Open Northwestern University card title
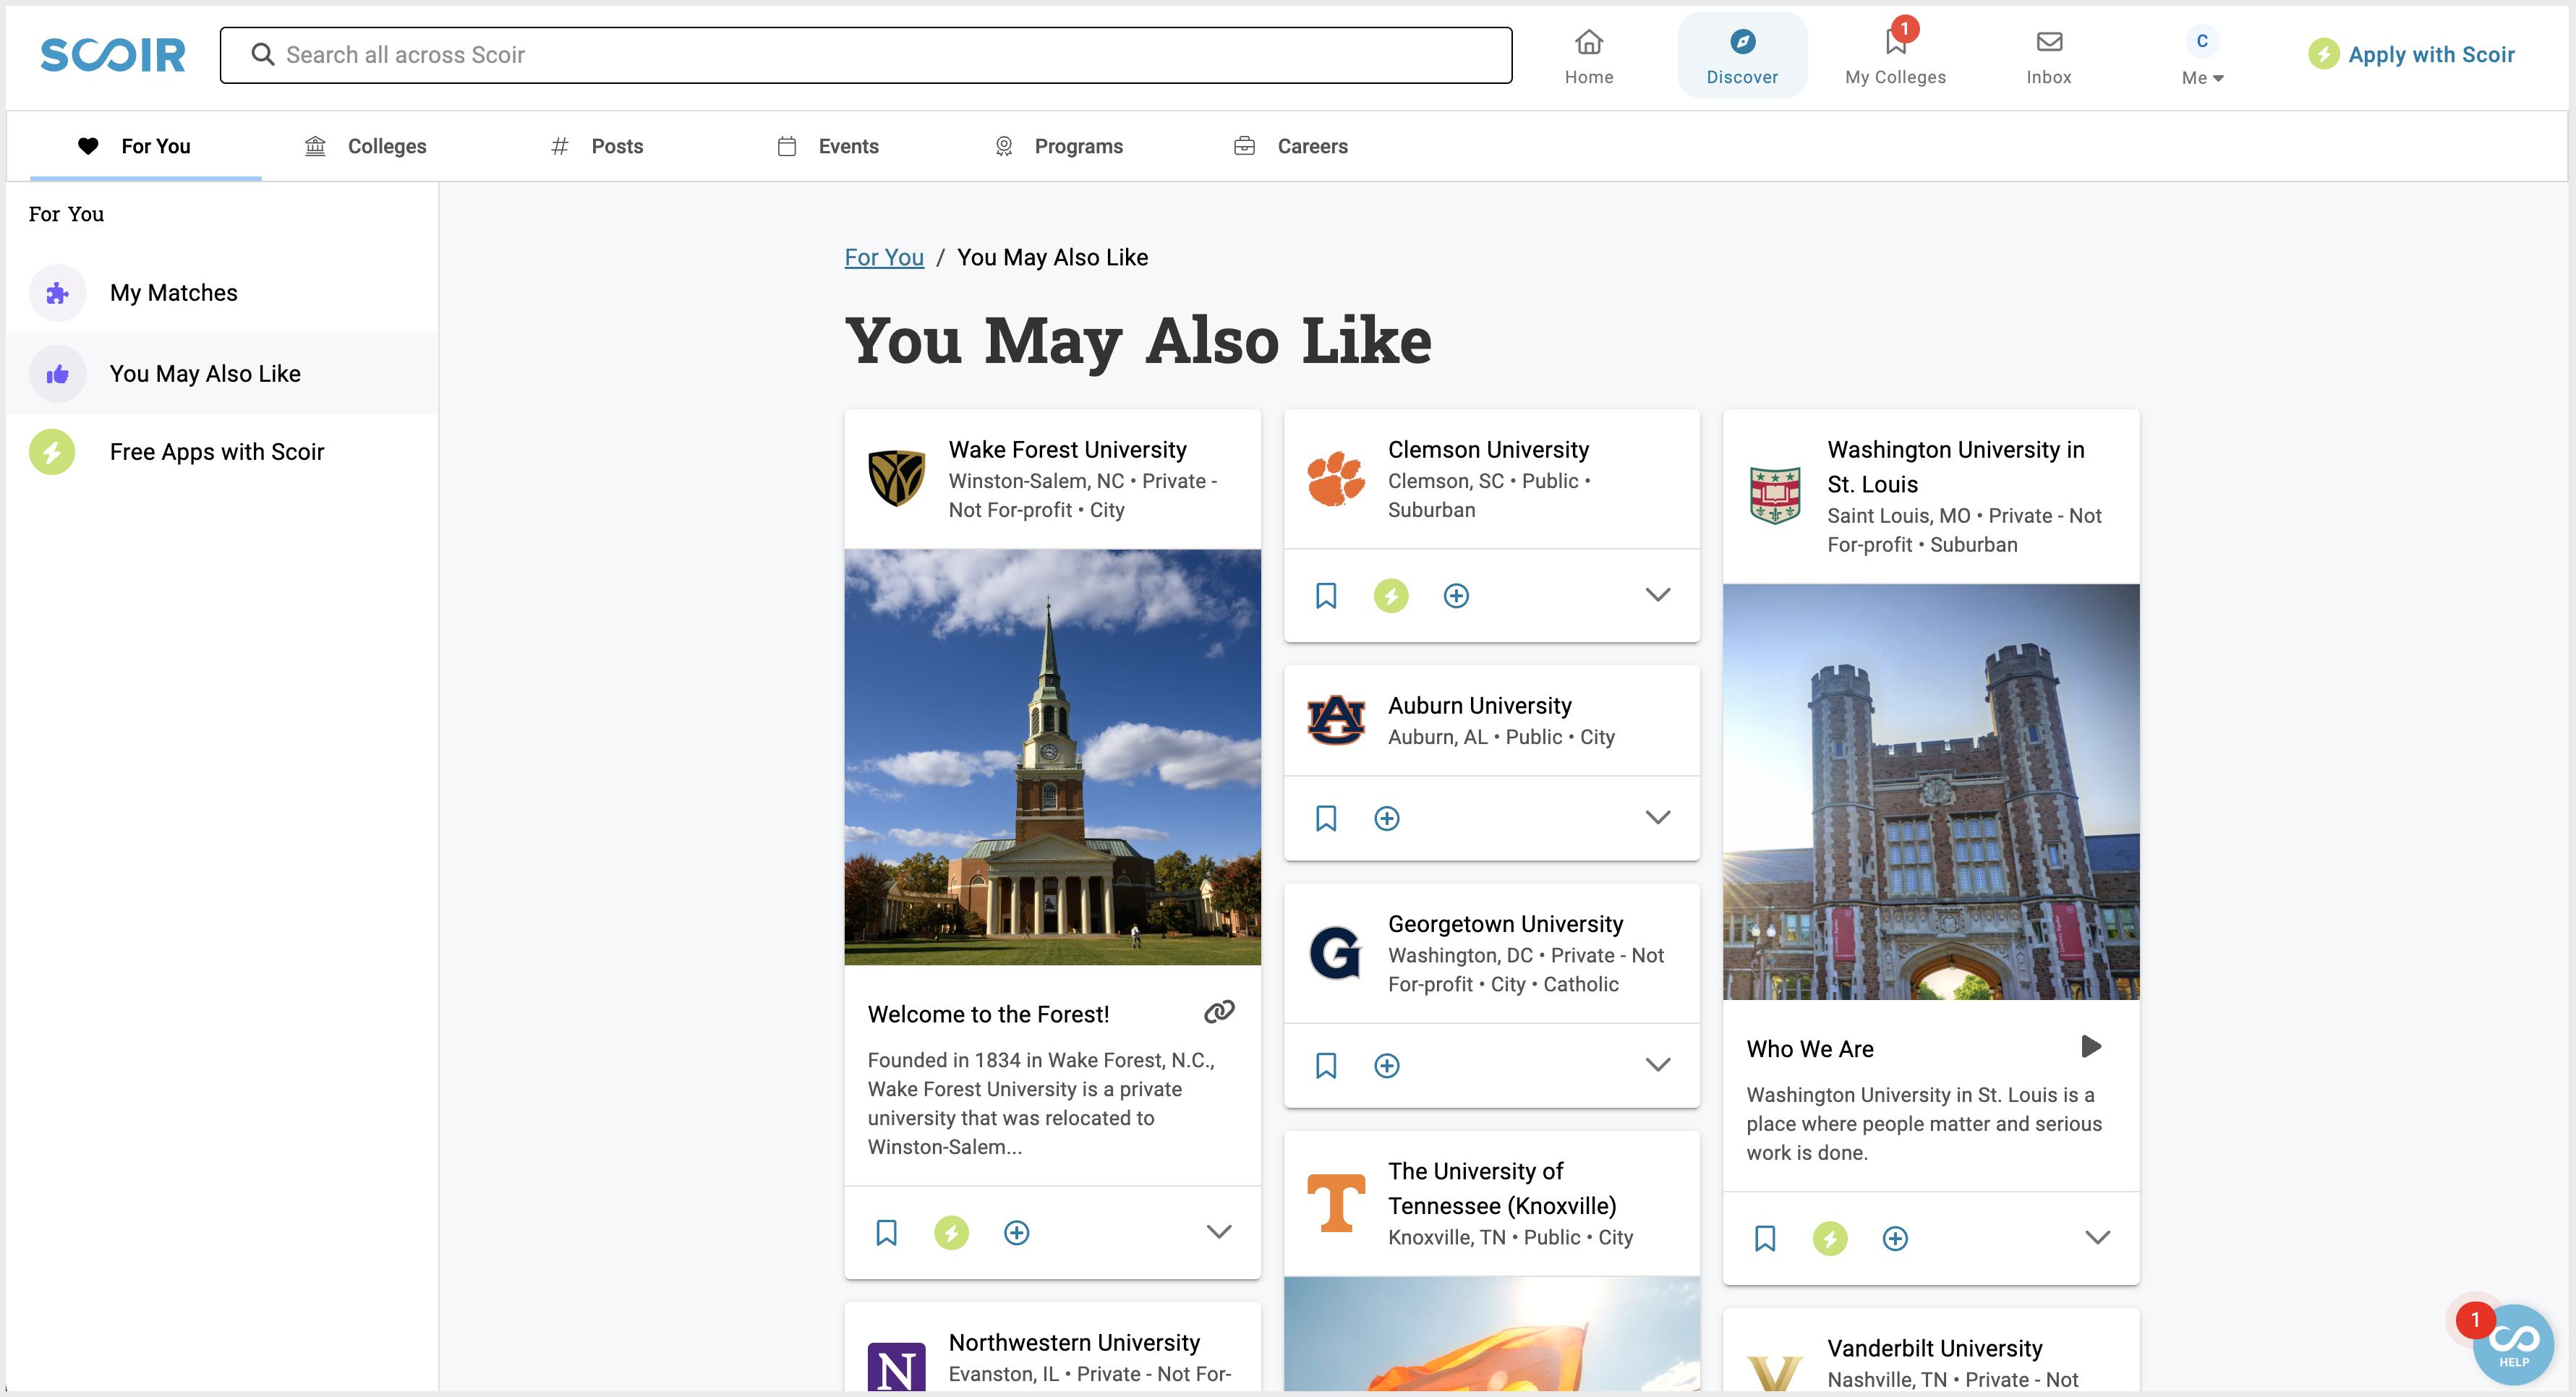Image resolution: width=2576 pixels, height=1397 pixels. (x=1074, y=1343)
